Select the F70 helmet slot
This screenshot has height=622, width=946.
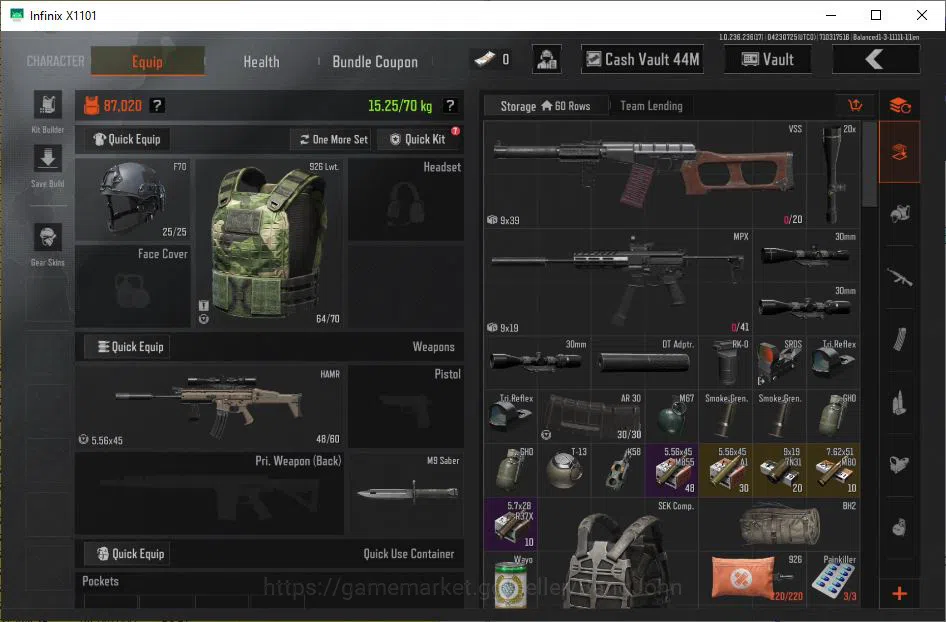[133, 200]
